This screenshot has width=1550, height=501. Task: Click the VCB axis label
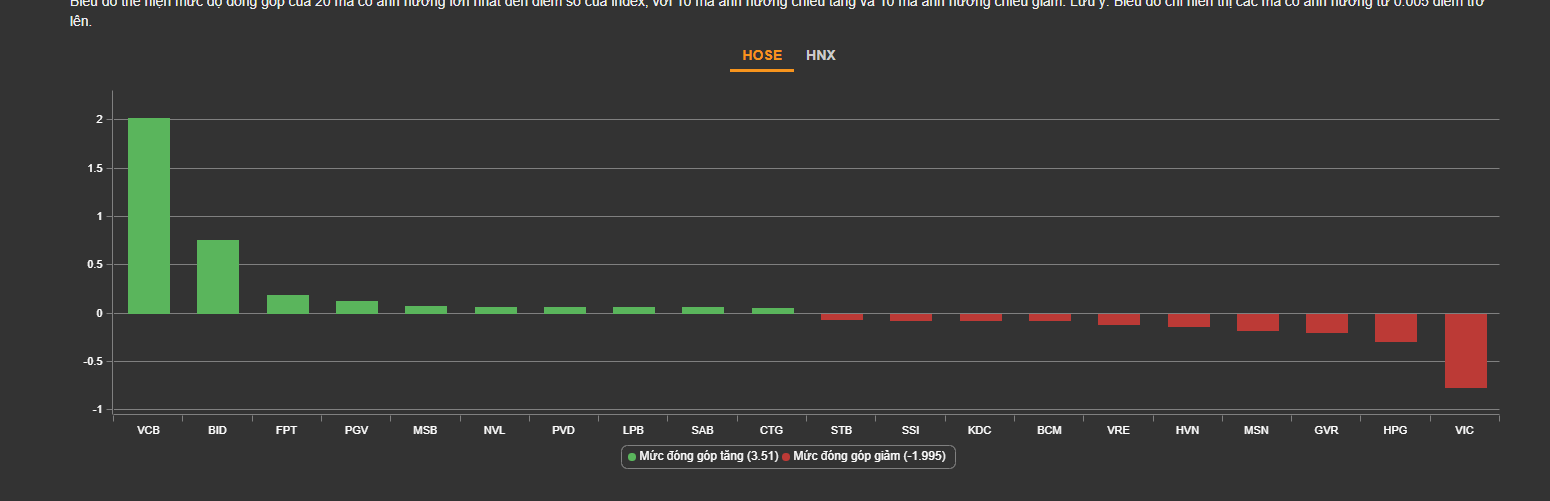(149, 430)
